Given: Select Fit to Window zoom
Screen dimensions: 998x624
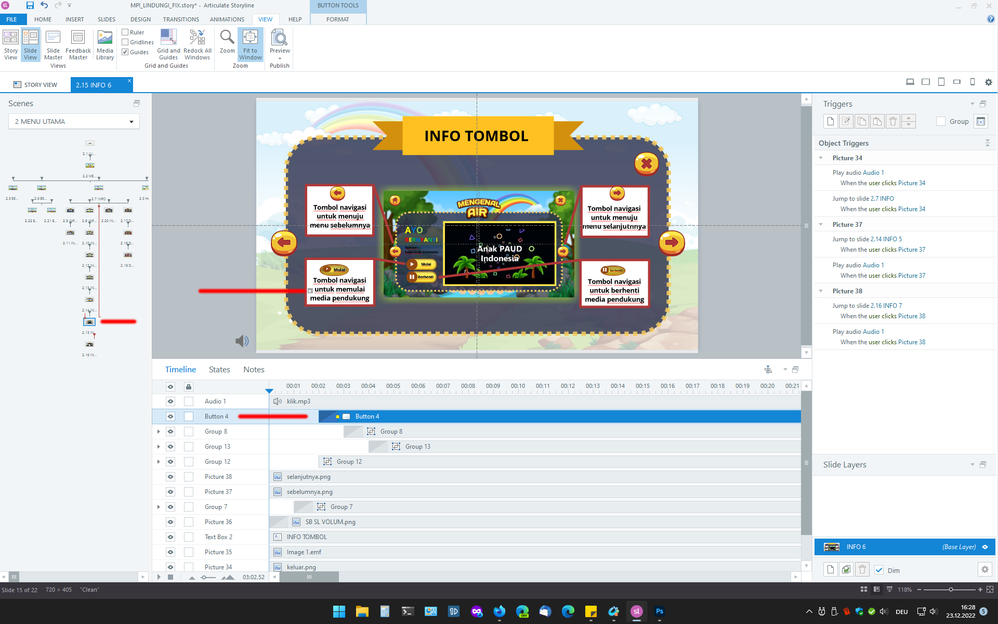Looking at the screenshot, I should (x=250, y=45).
